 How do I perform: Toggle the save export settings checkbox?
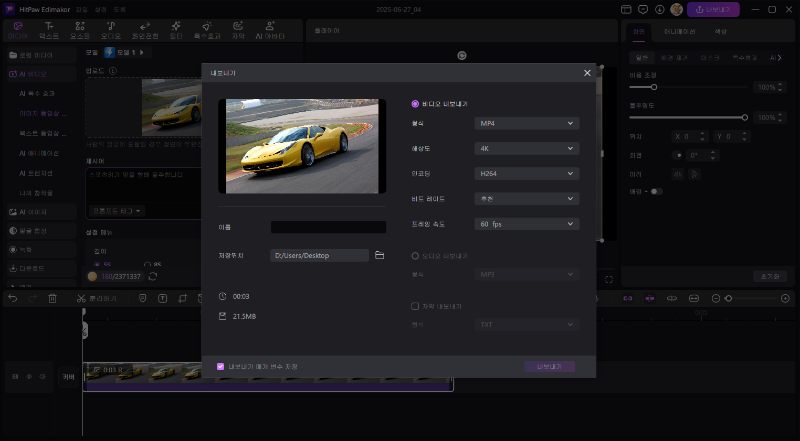221,367
